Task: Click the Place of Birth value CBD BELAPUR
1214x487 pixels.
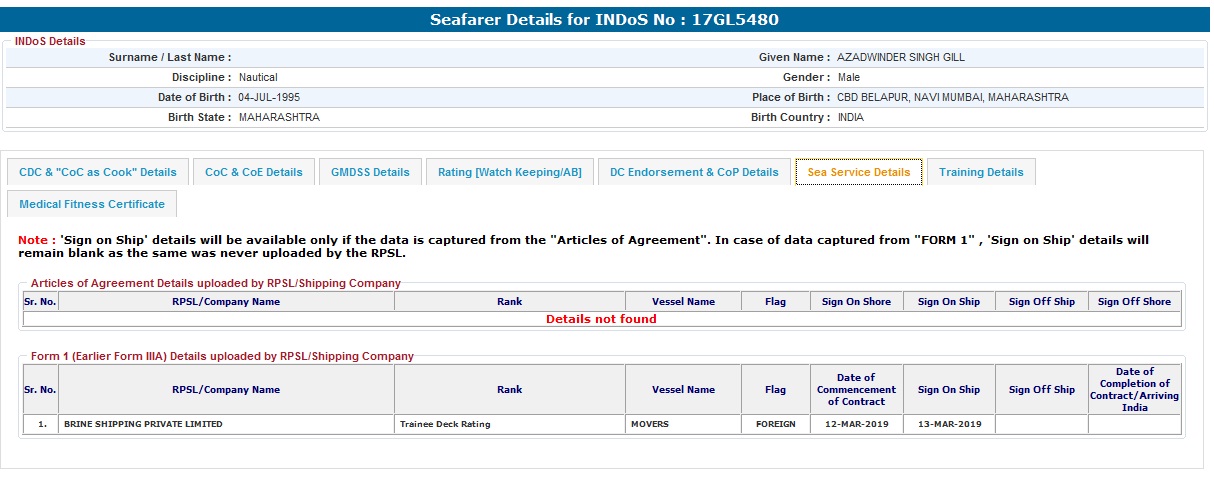Action: [x=952, y=98]
